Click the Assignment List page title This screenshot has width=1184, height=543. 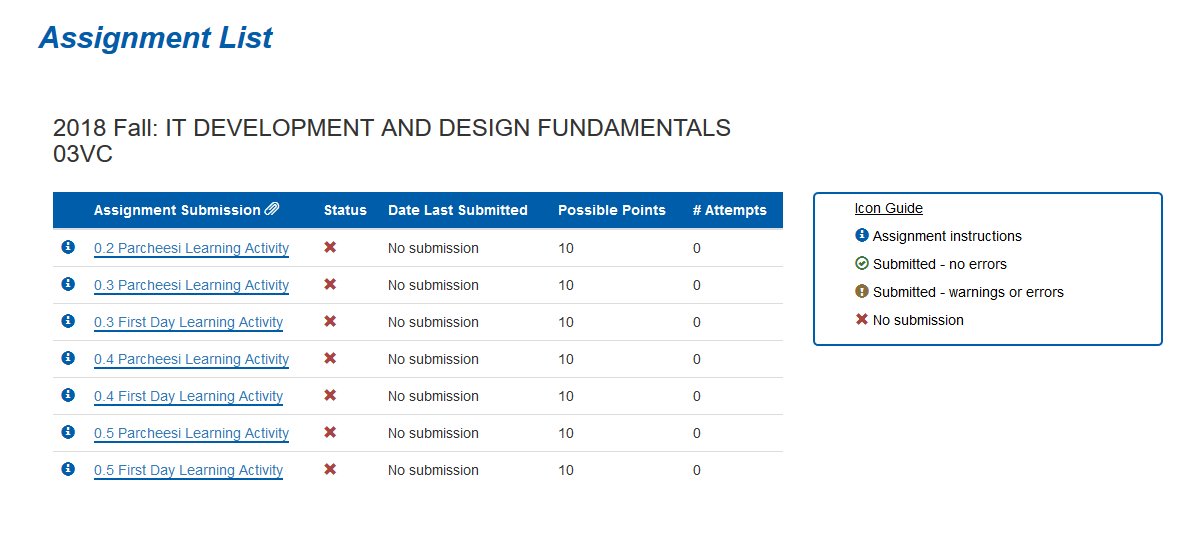[156, 37]
